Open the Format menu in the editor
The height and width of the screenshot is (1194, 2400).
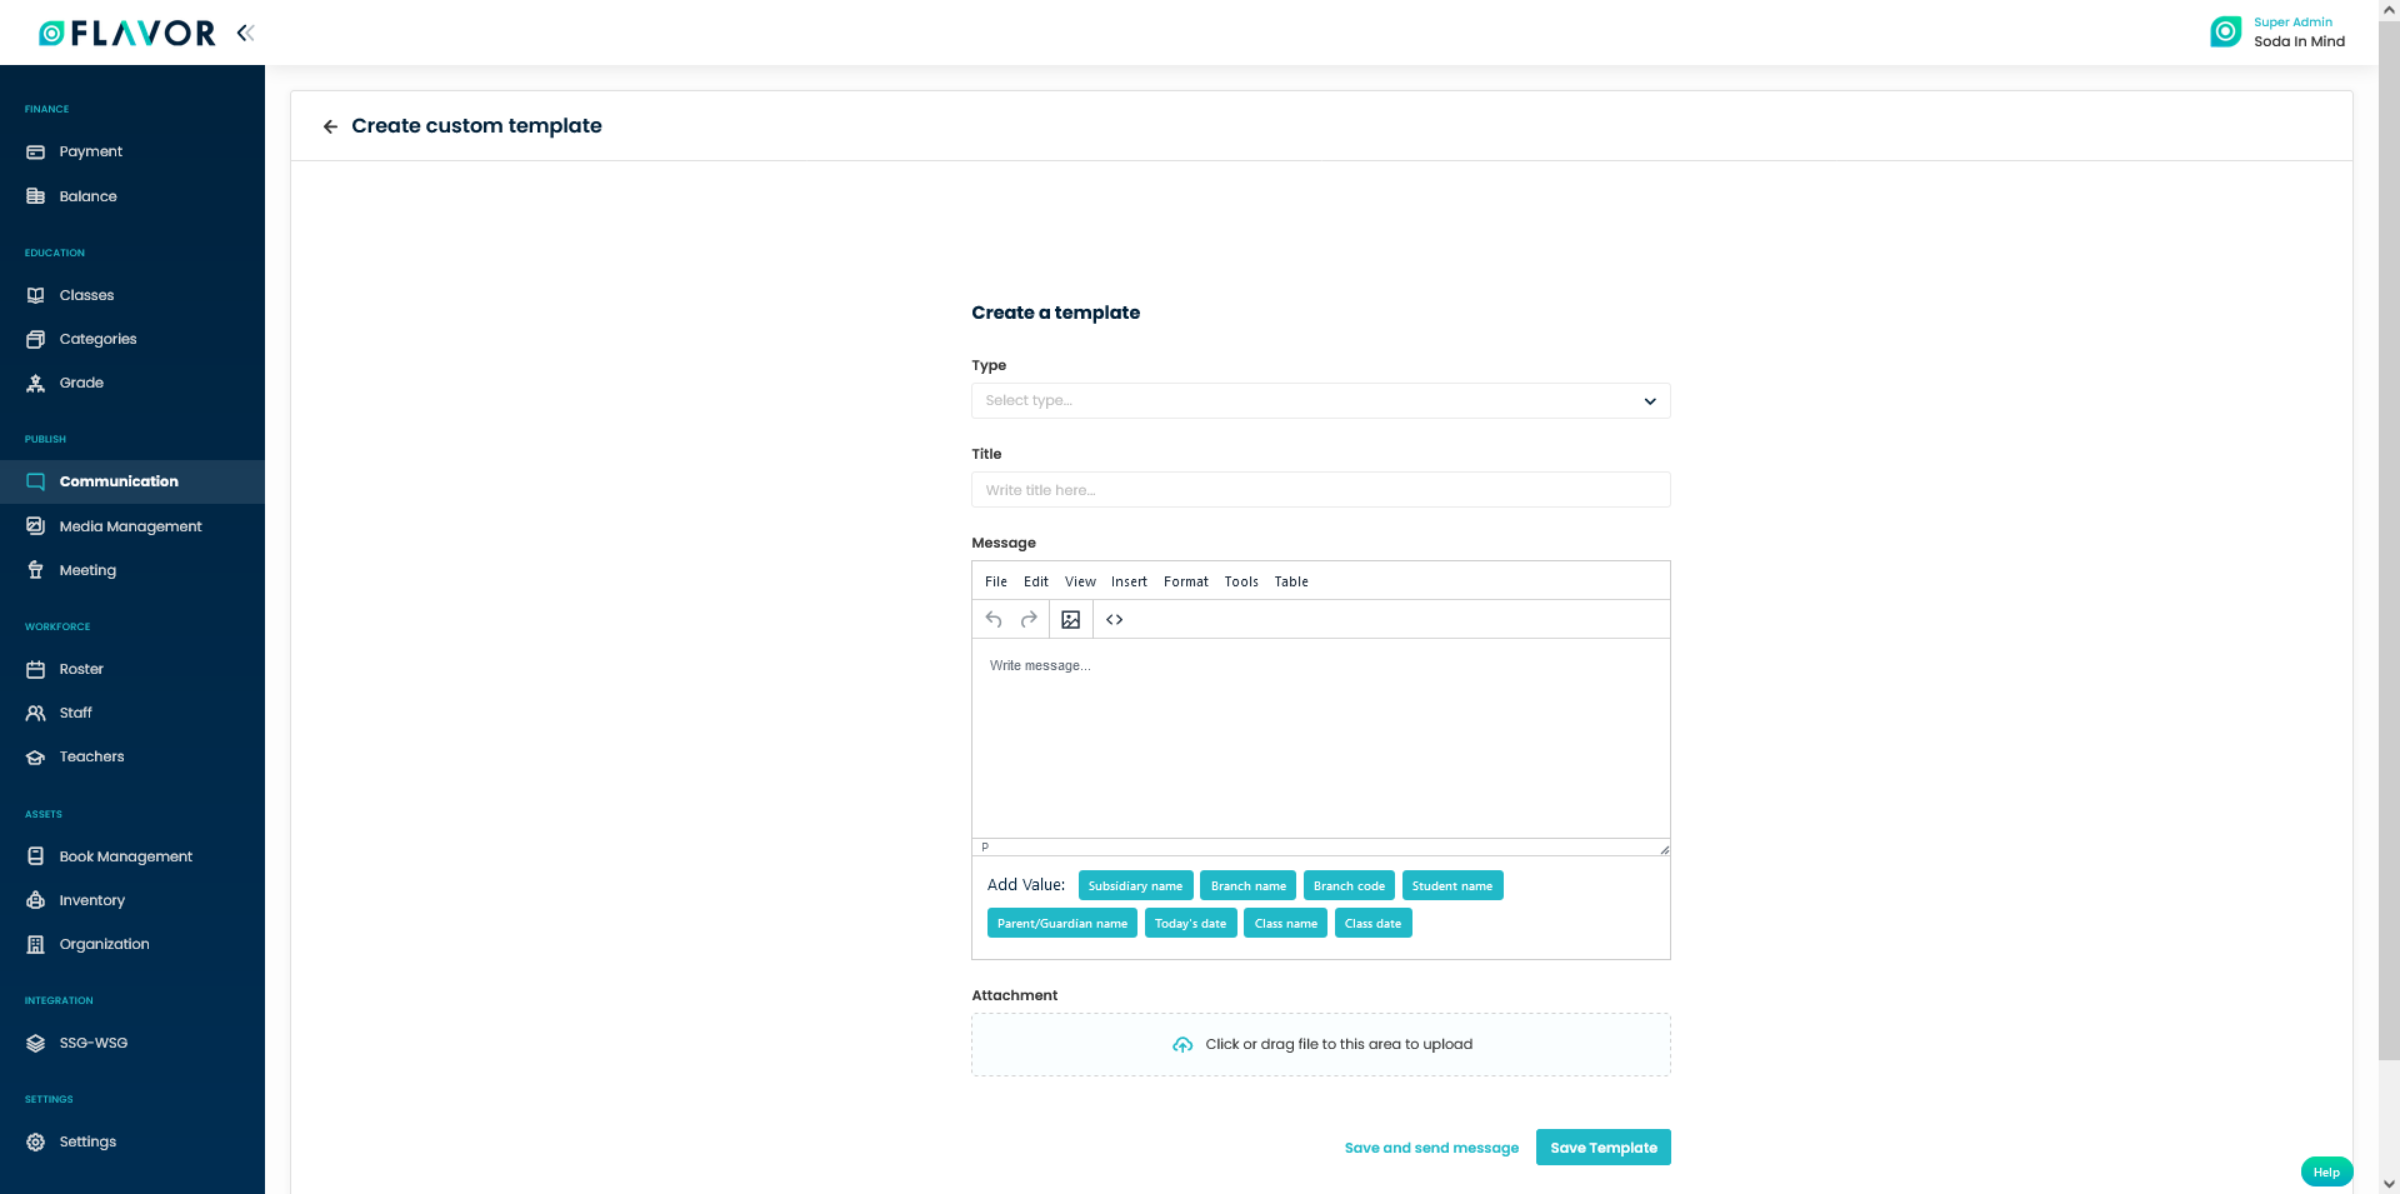pos(1186,581)
